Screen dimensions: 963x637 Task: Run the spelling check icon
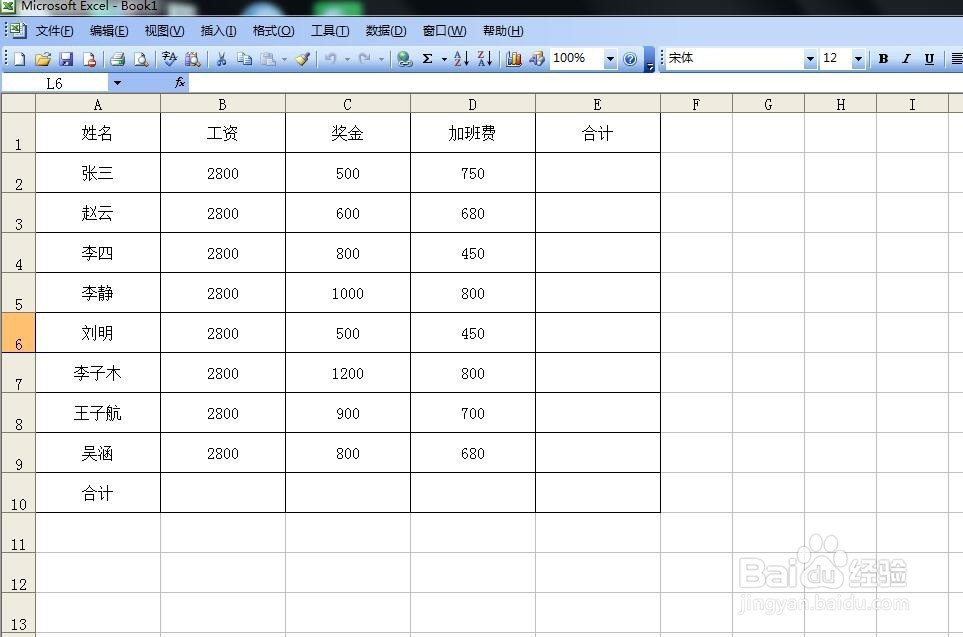click(x=170, y=59)
